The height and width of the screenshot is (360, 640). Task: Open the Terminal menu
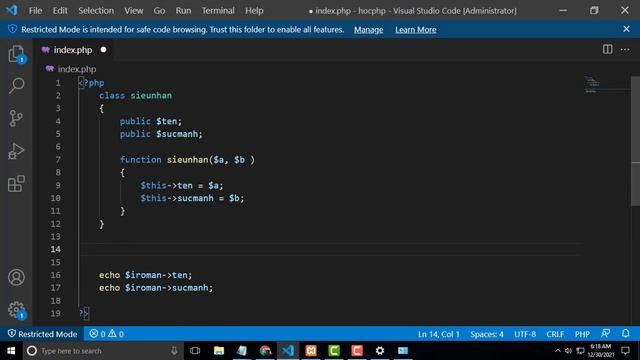tap(218, 11)
